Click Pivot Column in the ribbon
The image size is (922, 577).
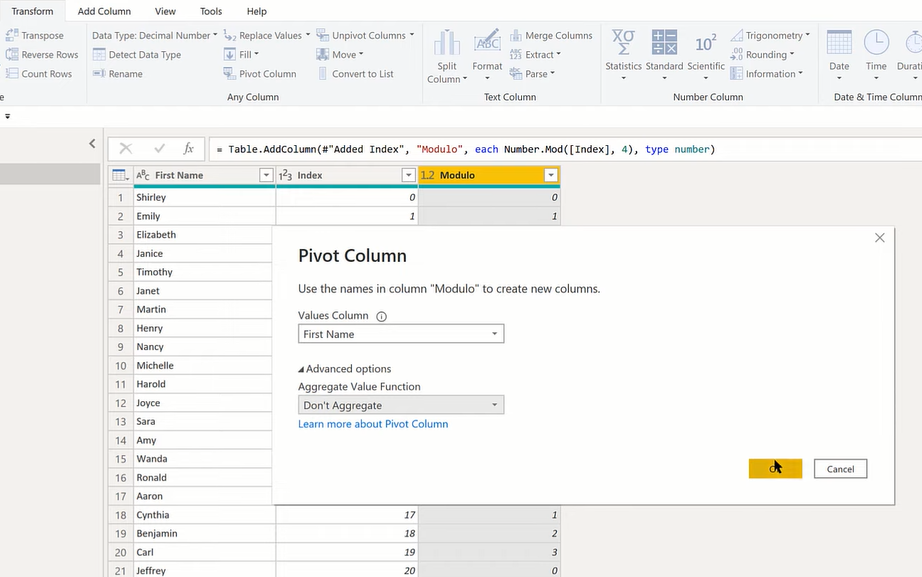pos(260,74)
